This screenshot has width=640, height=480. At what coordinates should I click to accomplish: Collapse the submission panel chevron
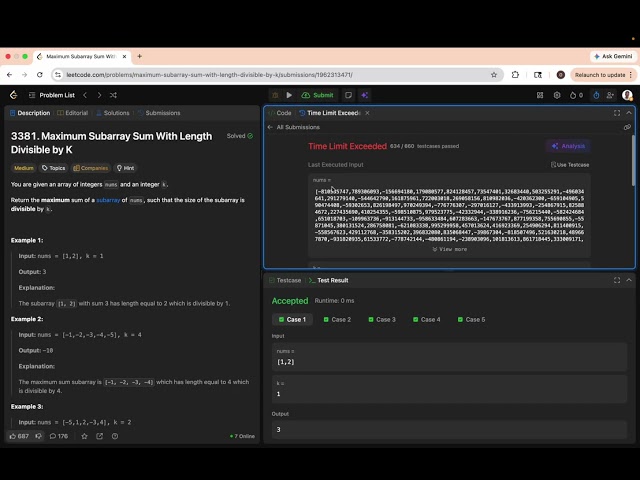pyautogui.click(x=629, y=113)
